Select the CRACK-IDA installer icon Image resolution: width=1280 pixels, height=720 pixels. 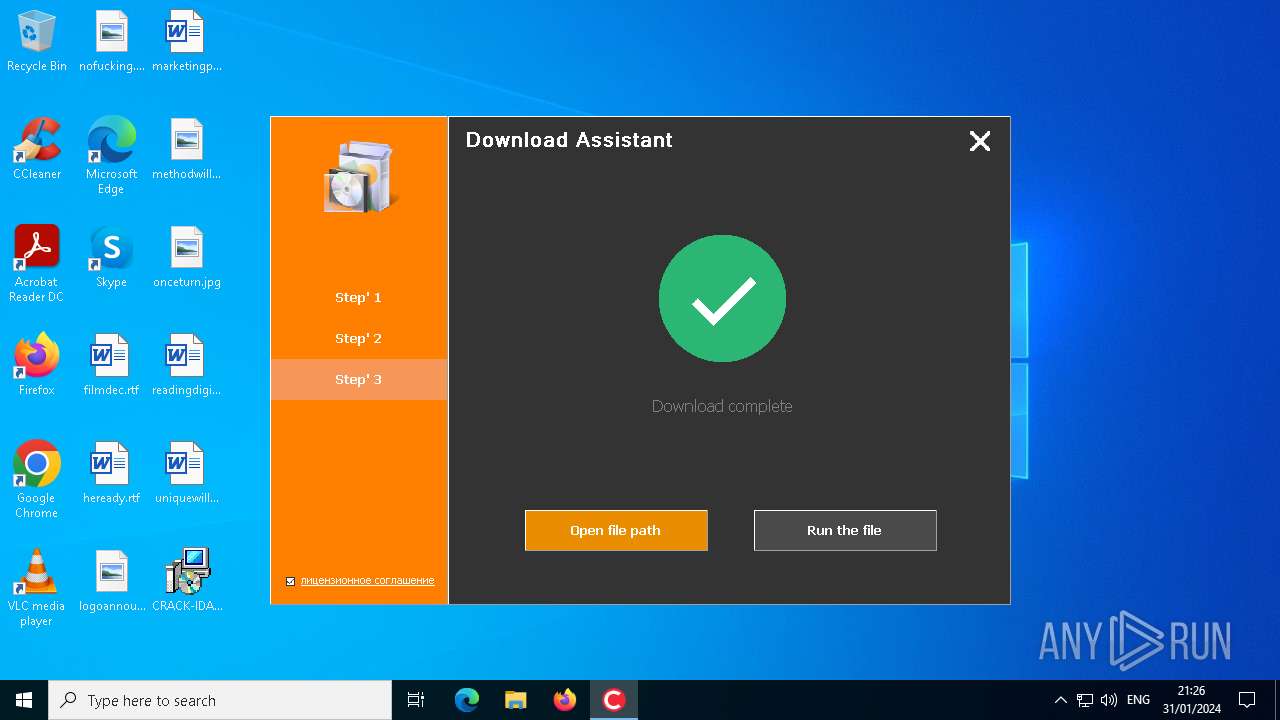(x=186, y=581)
